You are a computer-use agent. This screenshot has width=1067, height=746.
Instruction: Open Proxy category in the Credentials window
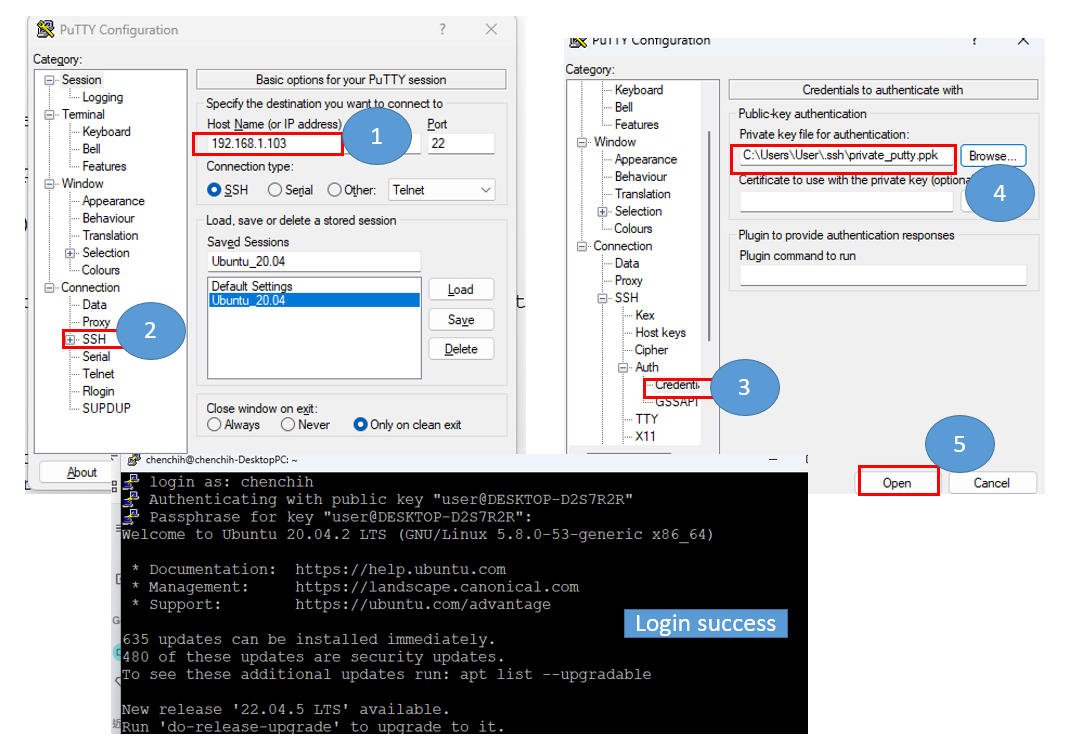(628, 281)
